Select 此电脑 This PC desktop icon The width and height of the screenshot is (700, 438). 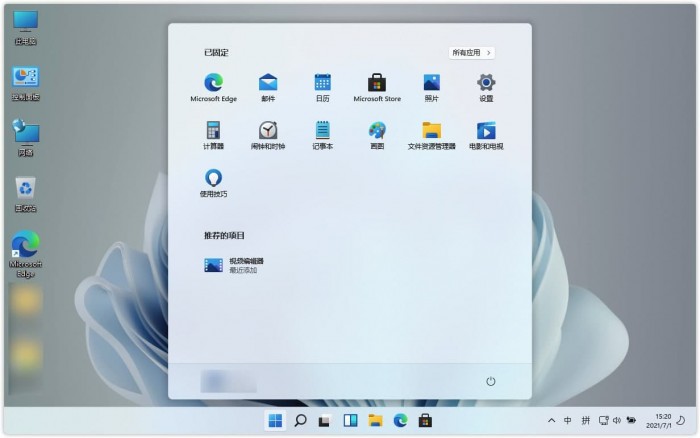[25, 28]
